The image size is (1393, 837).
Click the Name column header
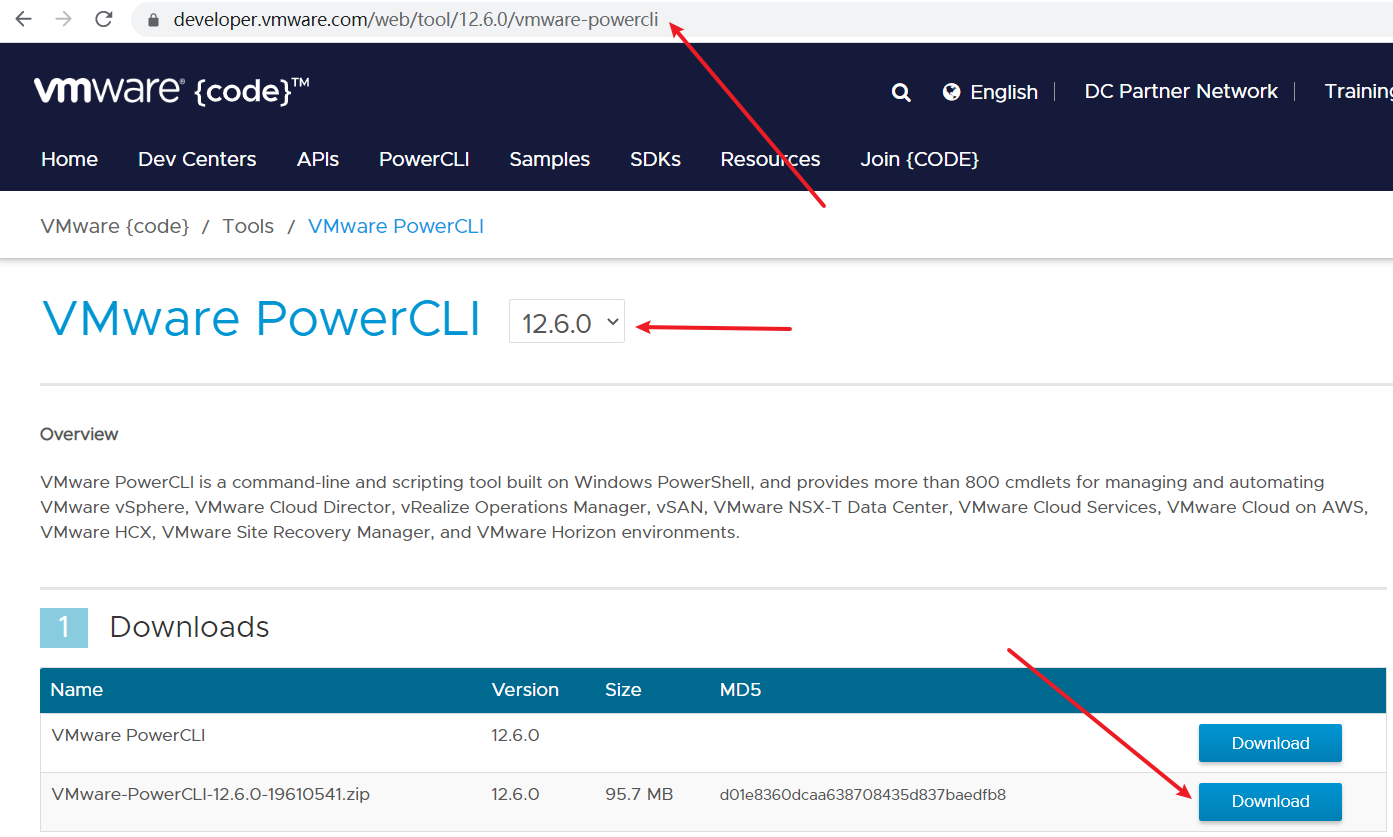77,690
